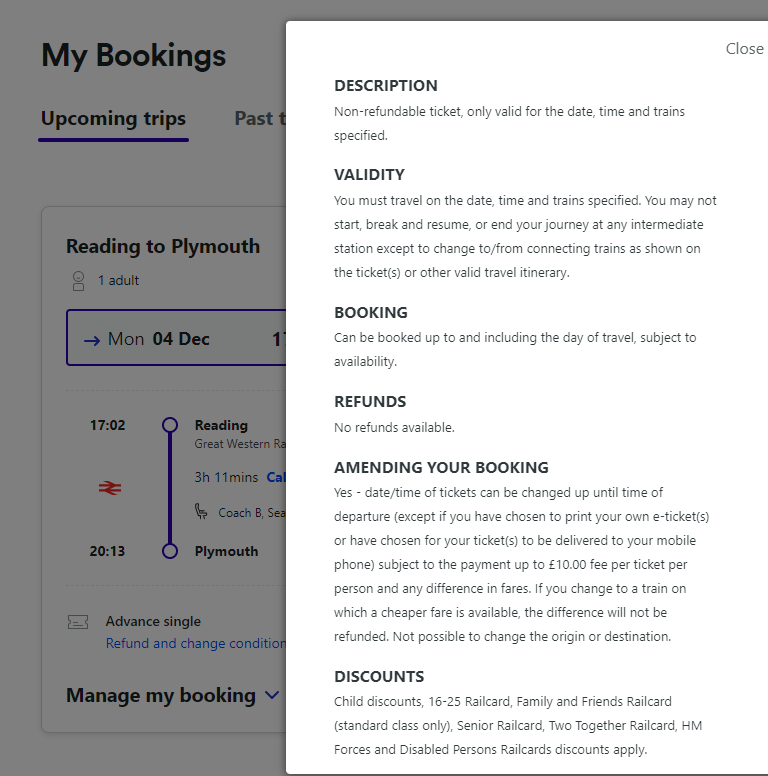Select the Mon 04 Dec journey box
This screenshot has width=768, height=776.
pyautogui.click(x=176, y=339)
